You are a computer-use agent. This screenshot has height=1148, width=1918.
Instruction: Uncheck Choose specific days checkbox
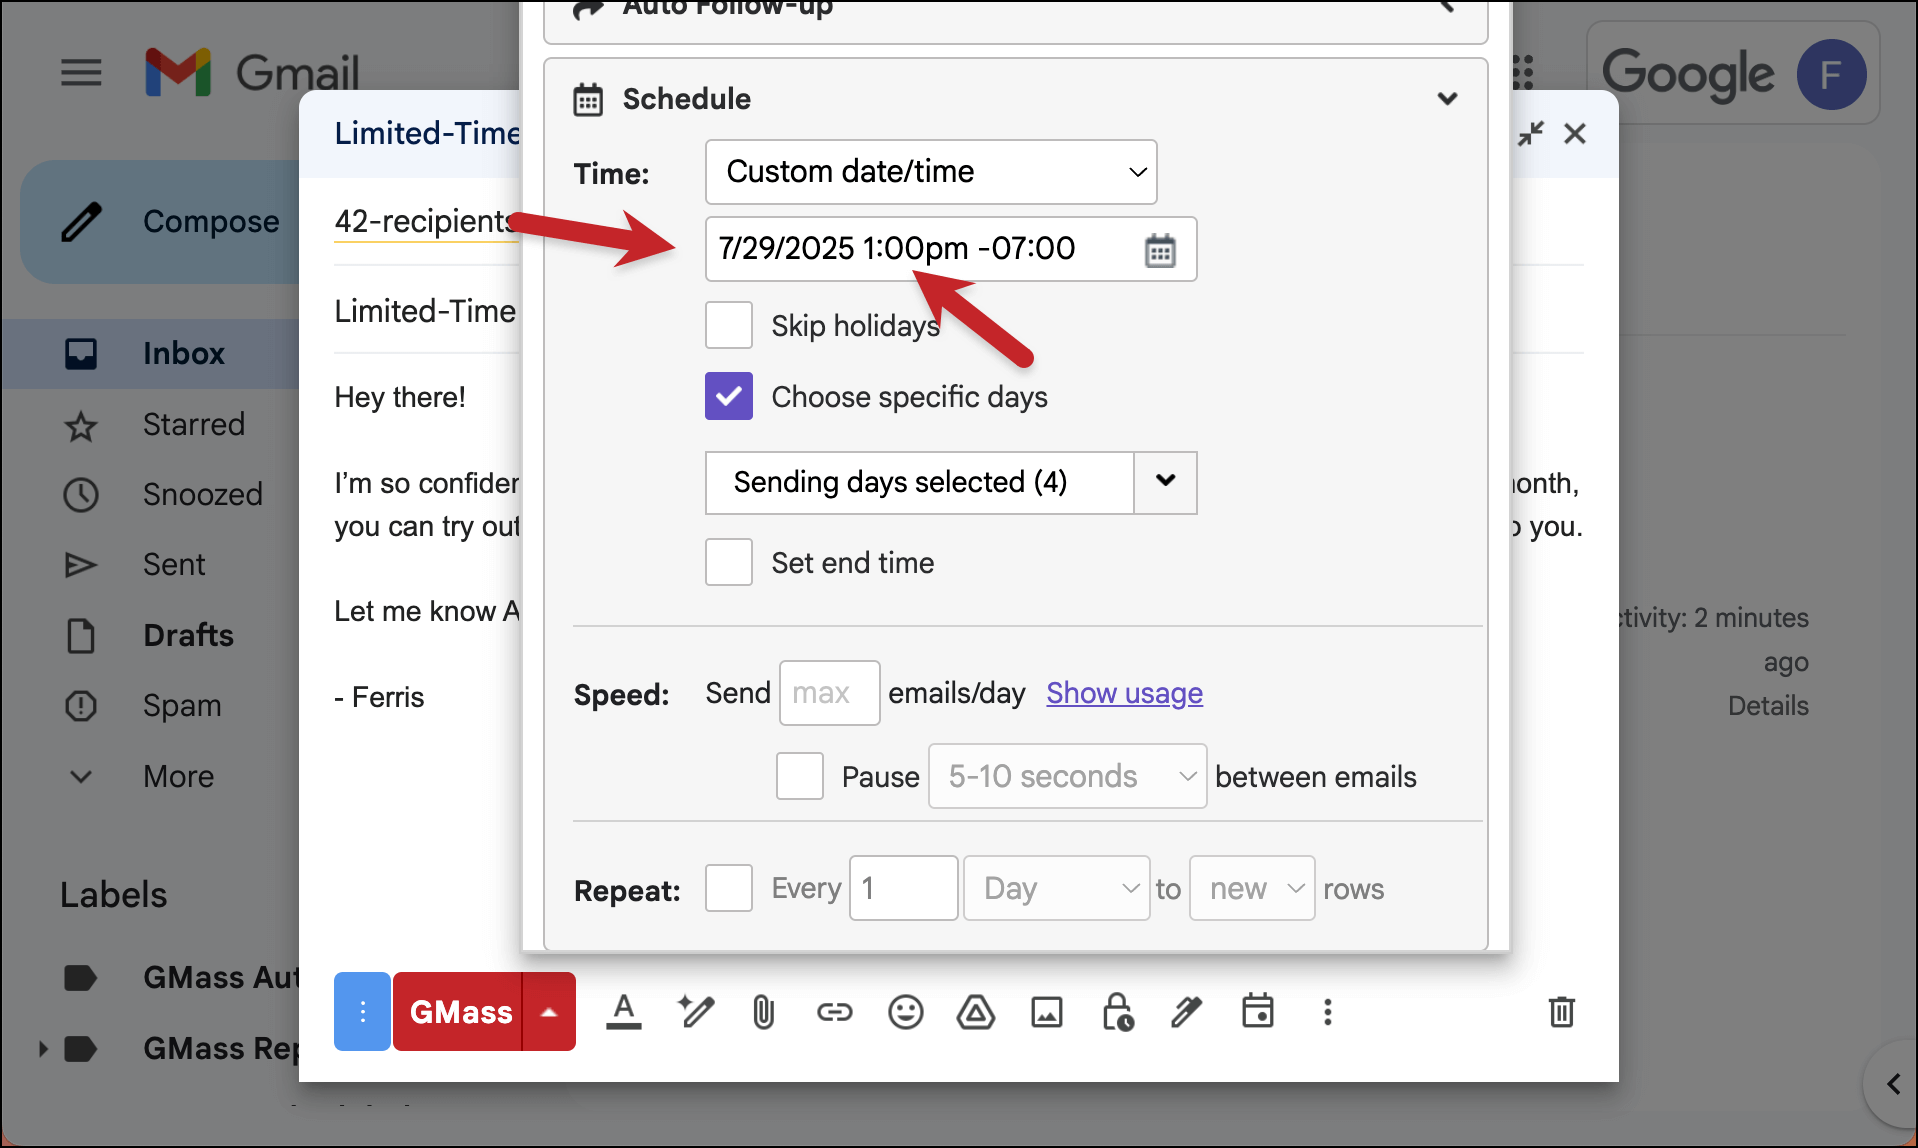(x=729, y=396)
